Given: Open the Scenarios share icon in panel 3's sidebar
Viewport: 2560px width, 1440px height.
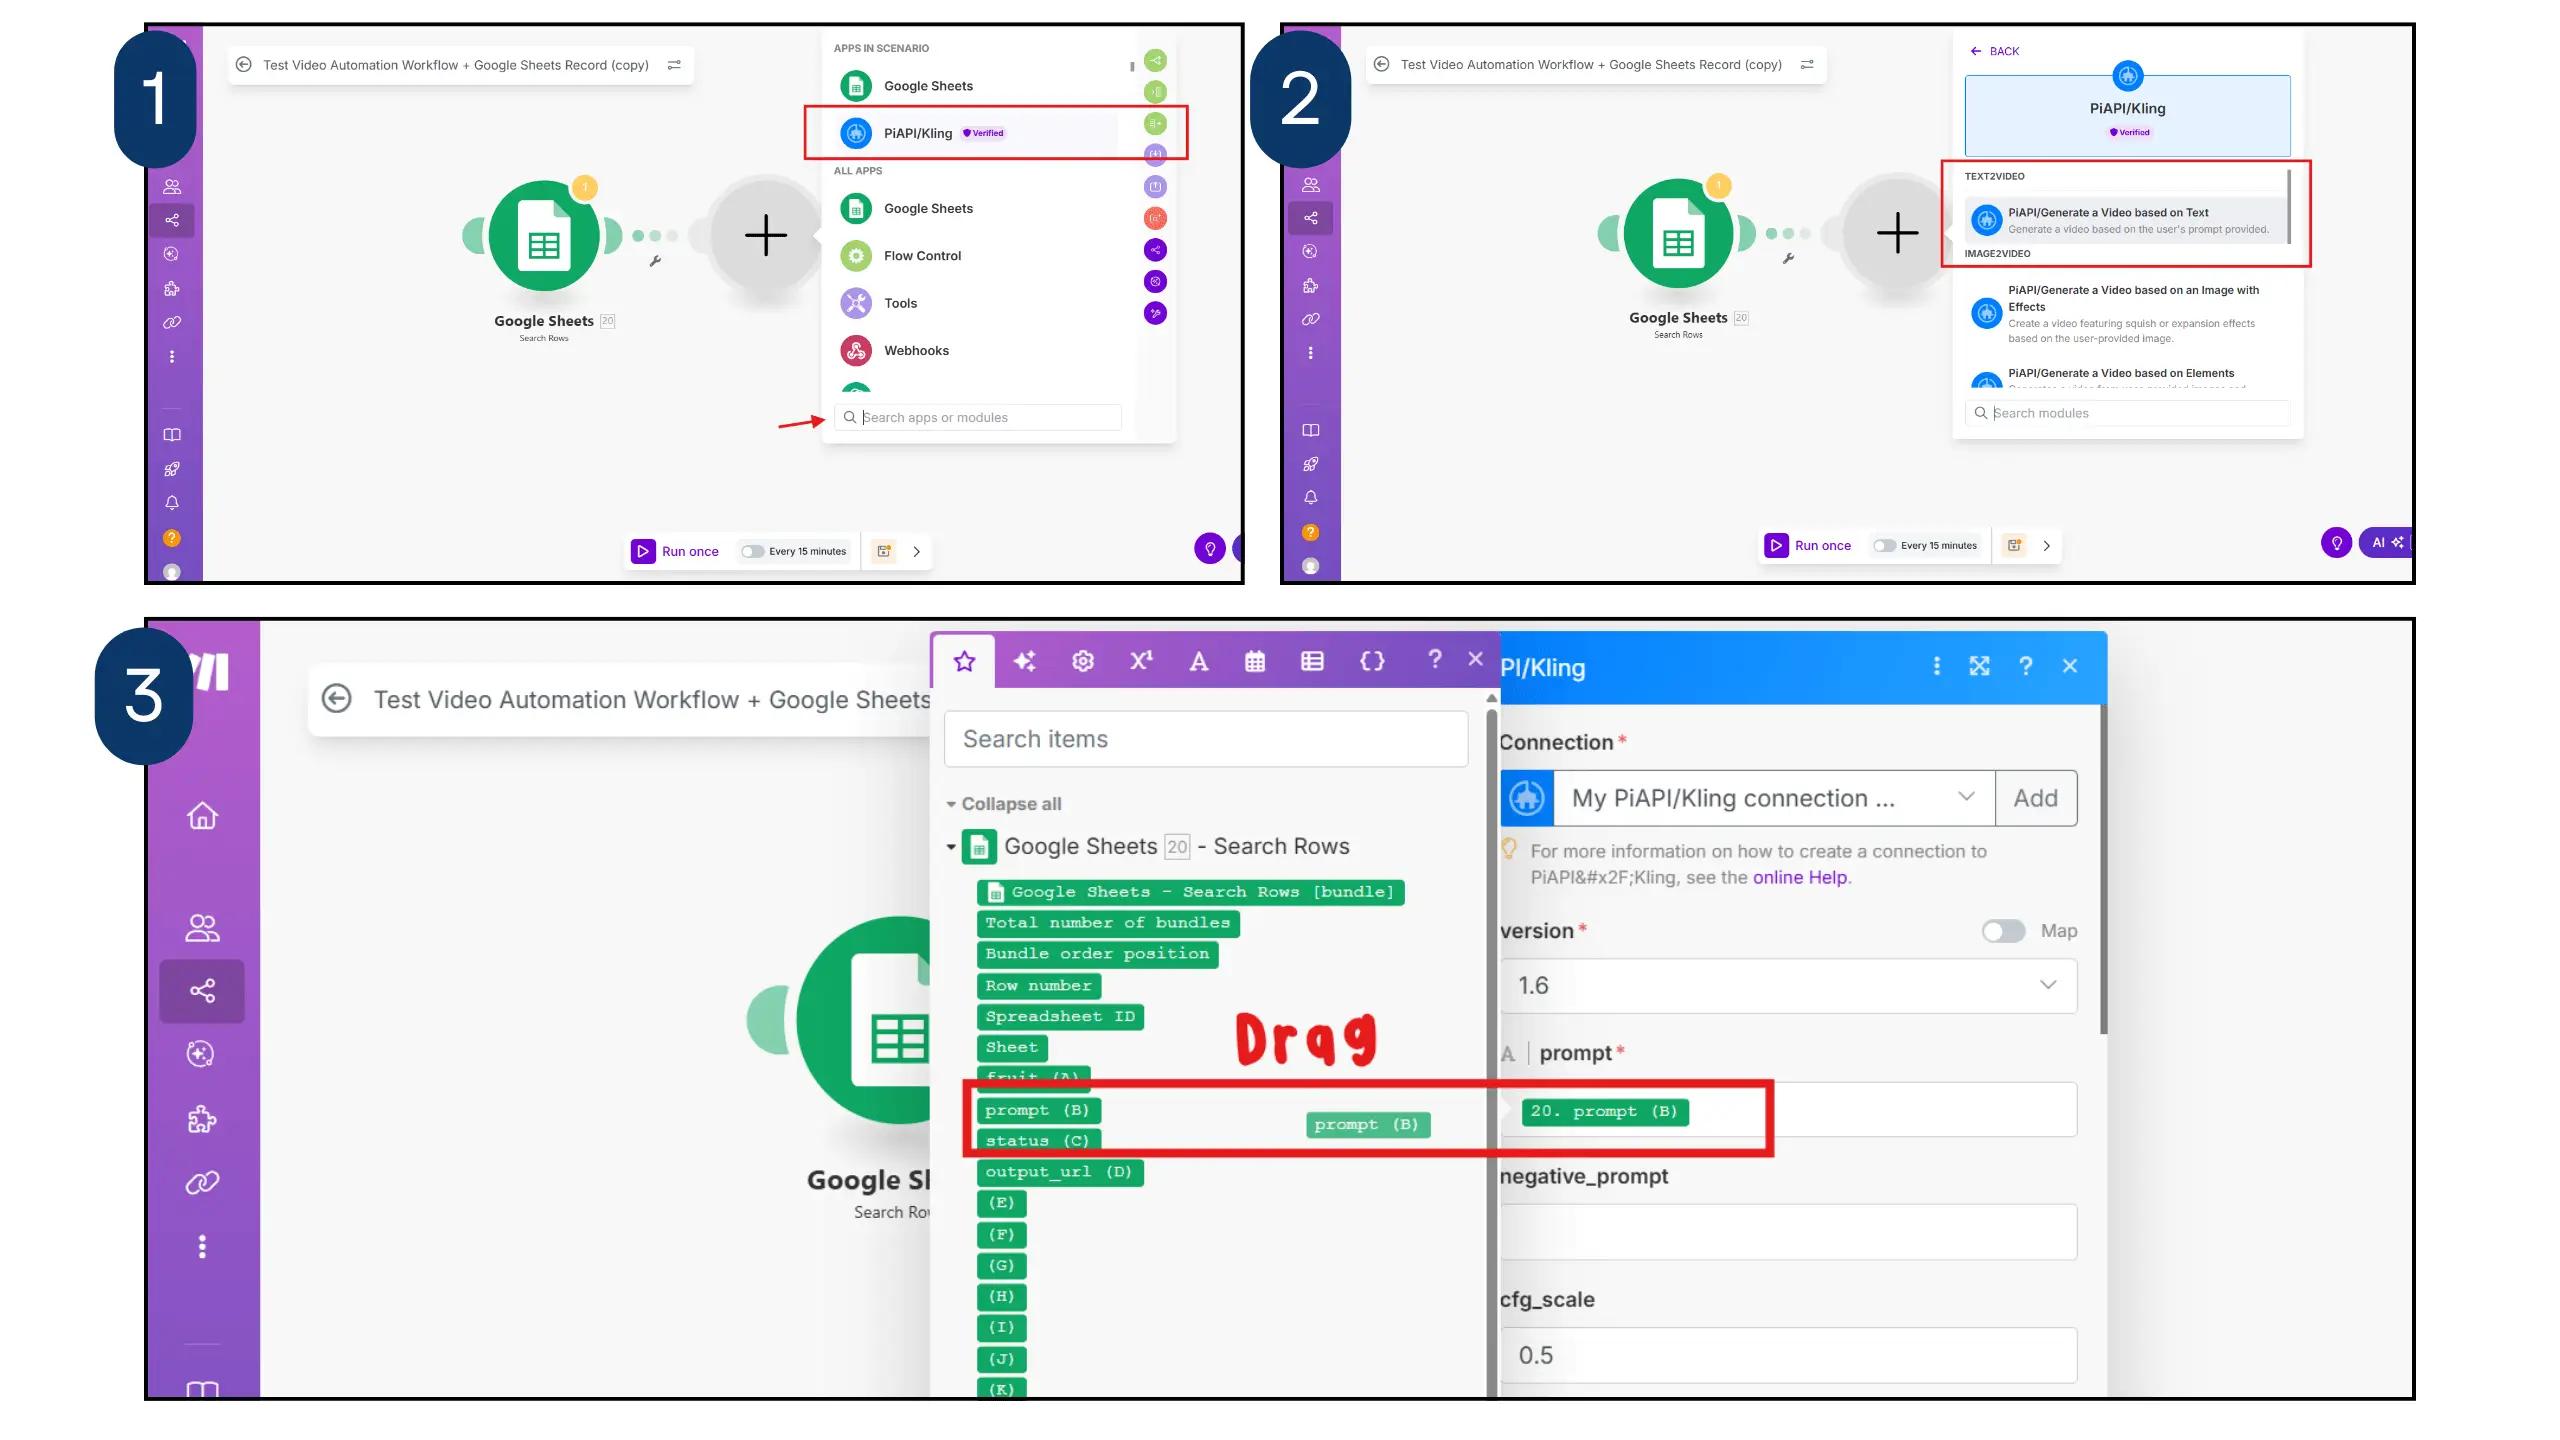Looking at the screenshot, I should pyautogui.click(x=202, y=991).
